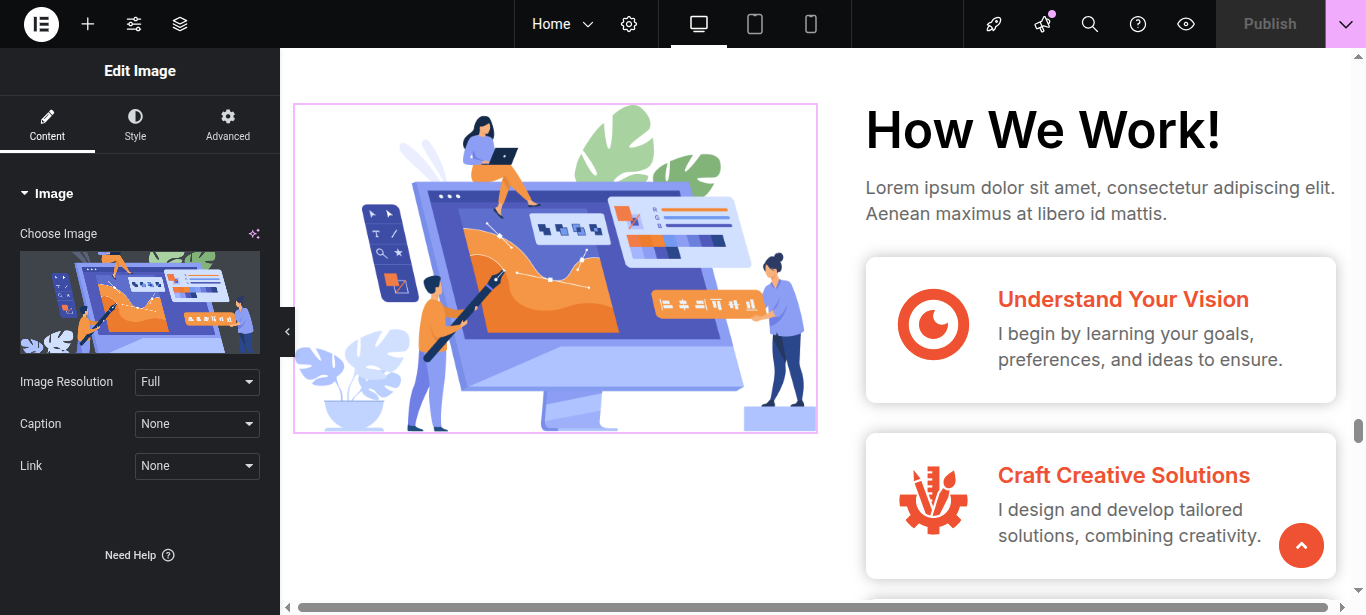Add a new element with plus icon
Screen dimensions: 1366x615
point(88,24)
